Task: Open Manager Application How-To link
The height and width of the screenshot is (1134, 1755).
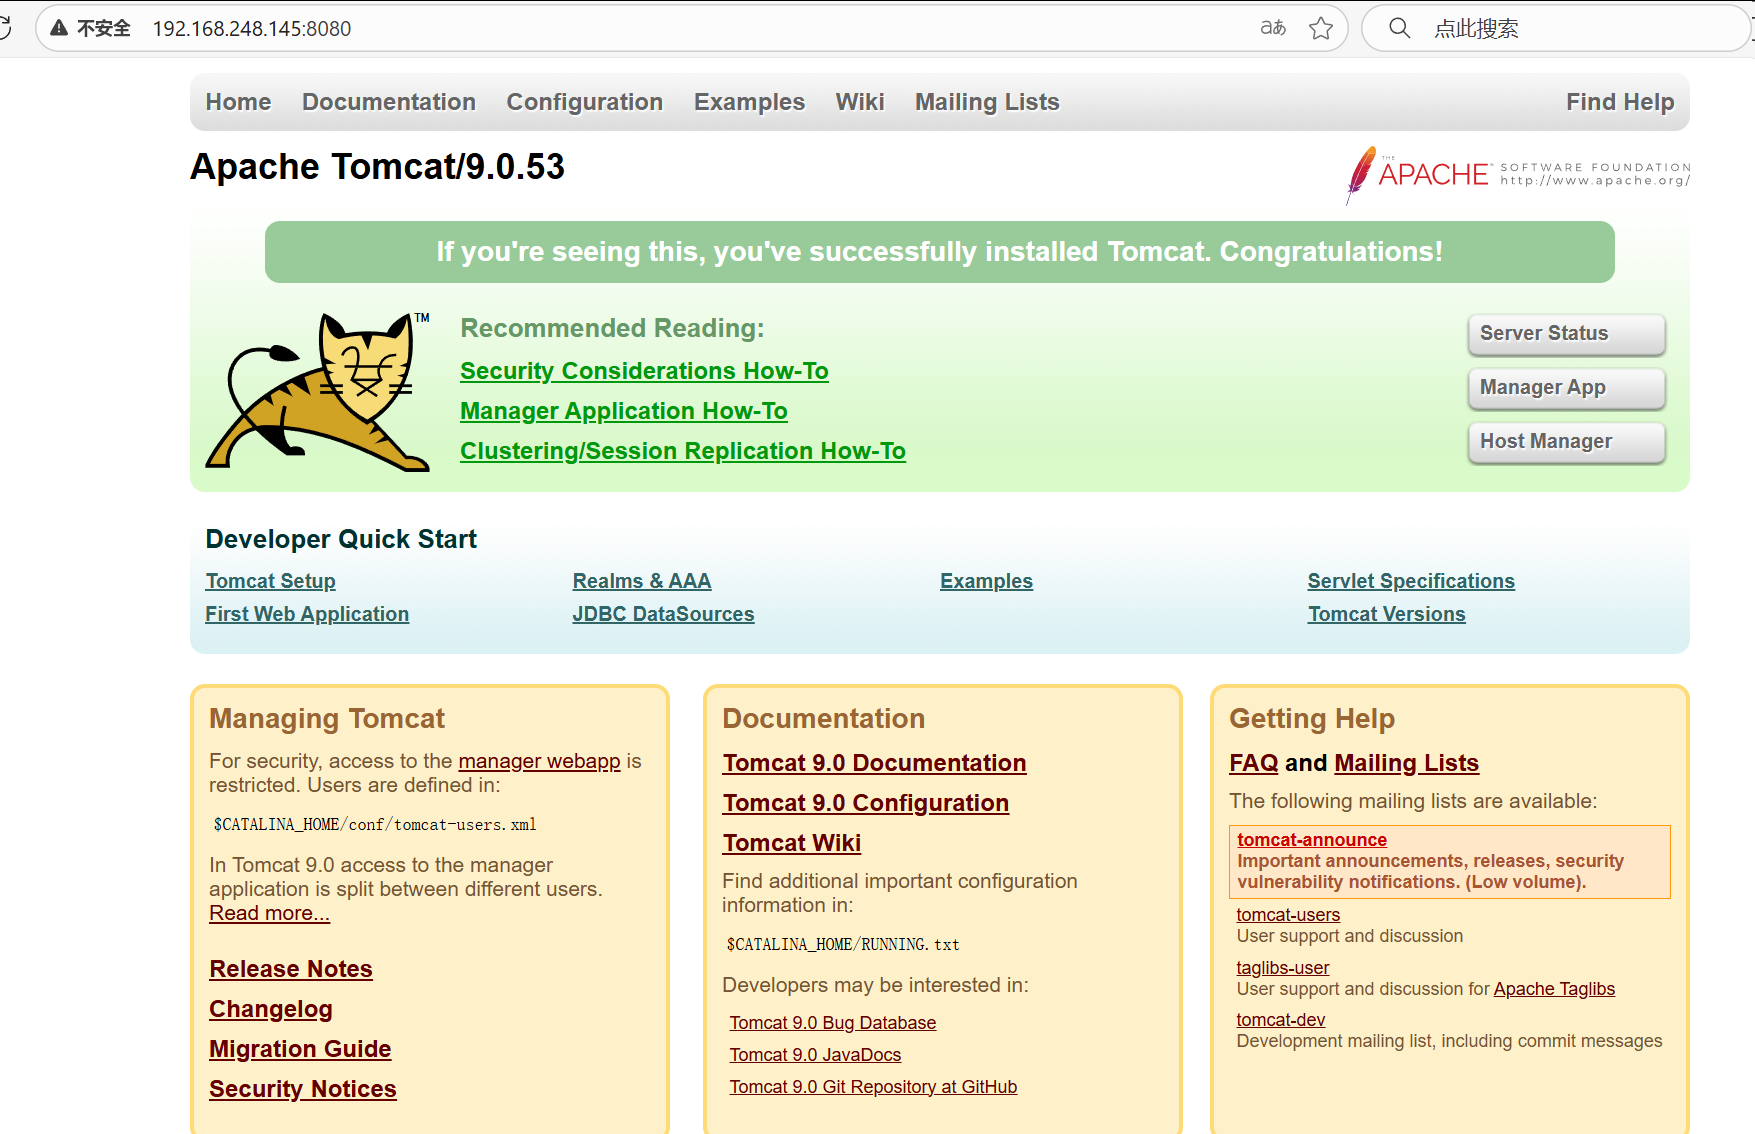Action: (624, 411)
